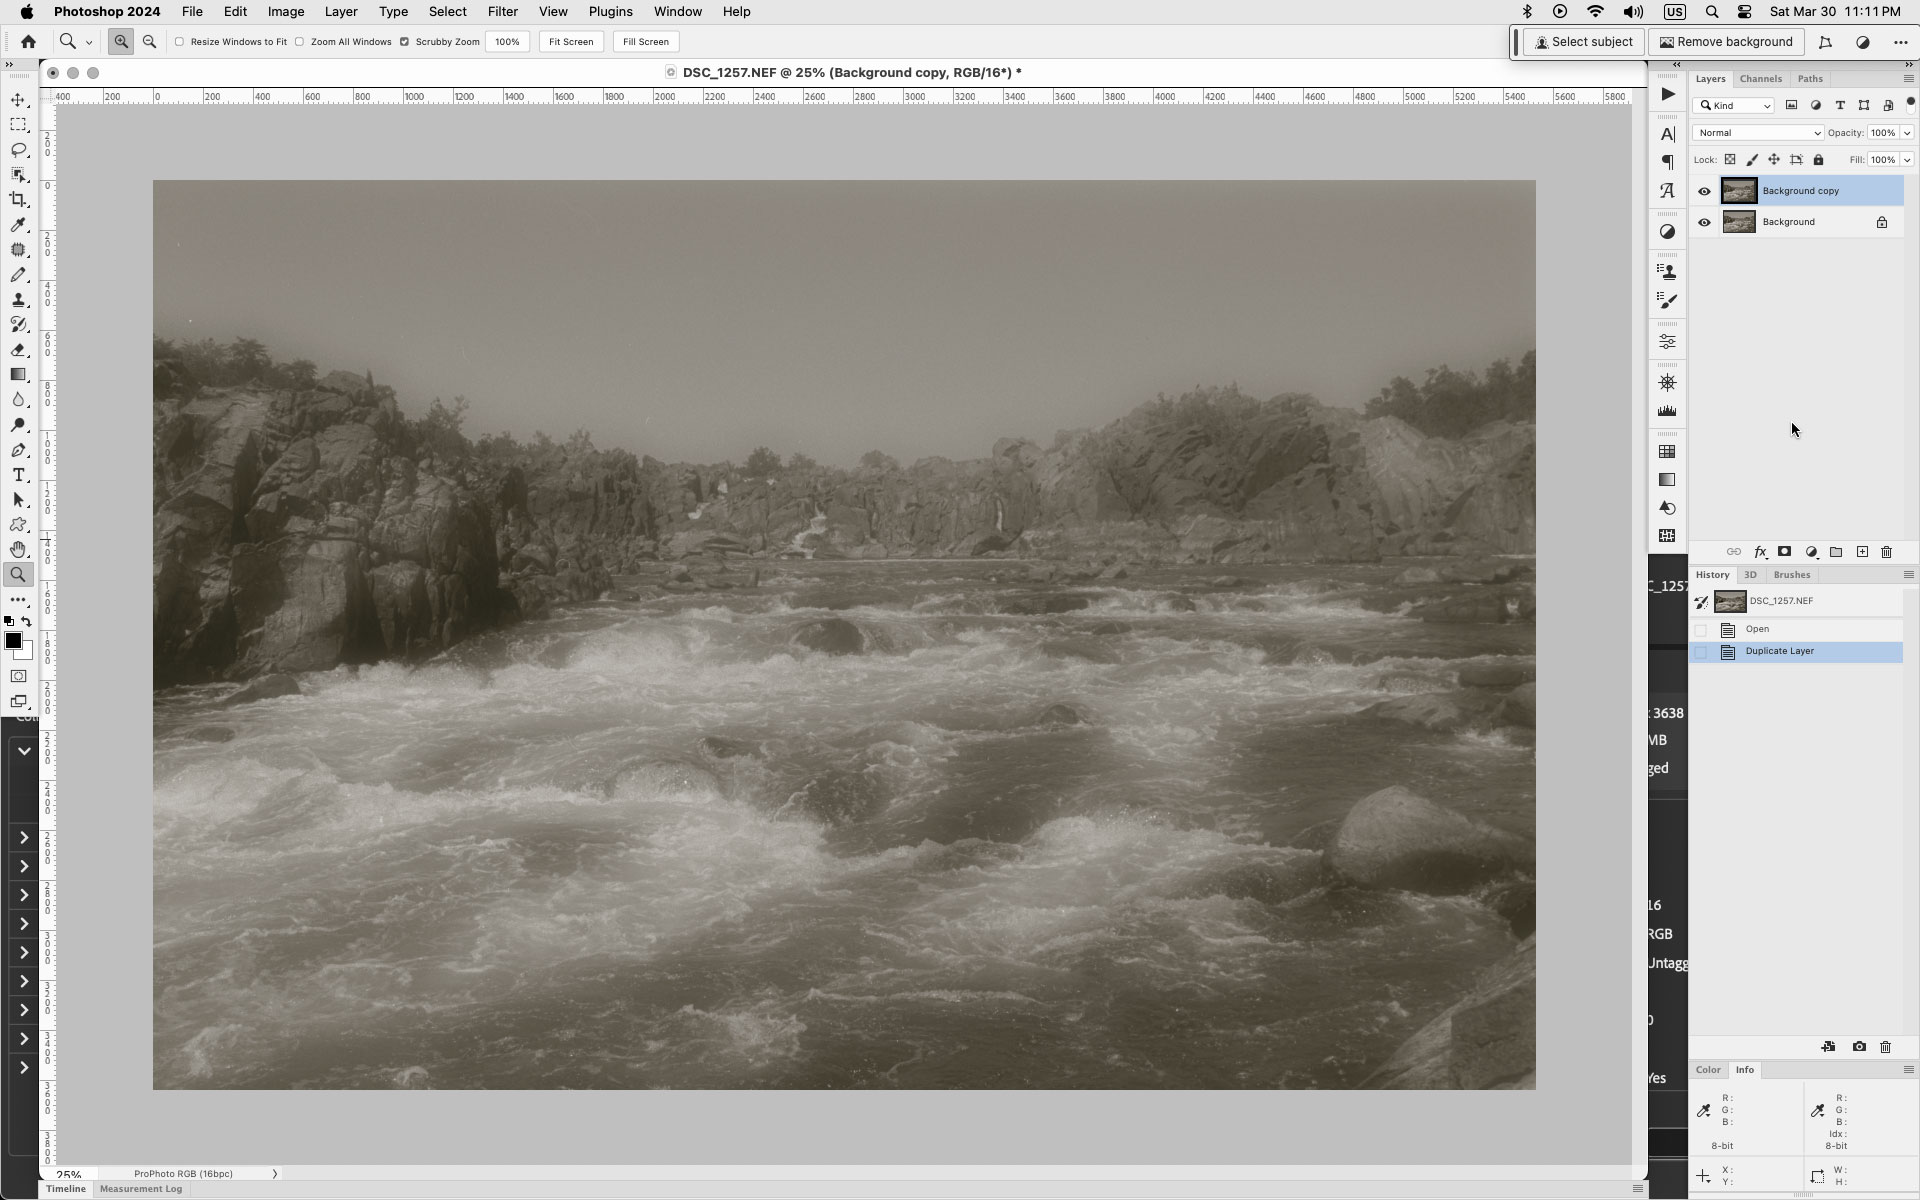The height and width of the screenshot is (1200, 1920).
Task: Toggle Zoom All Windows option
Action: pyautogui.click(x=299, y=42)
